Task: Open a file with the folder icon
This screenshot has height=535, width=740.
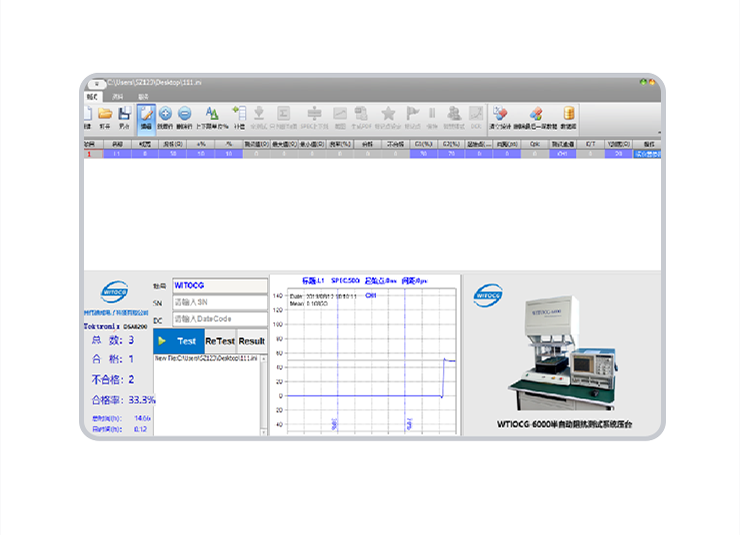Action: coord(105,113)
